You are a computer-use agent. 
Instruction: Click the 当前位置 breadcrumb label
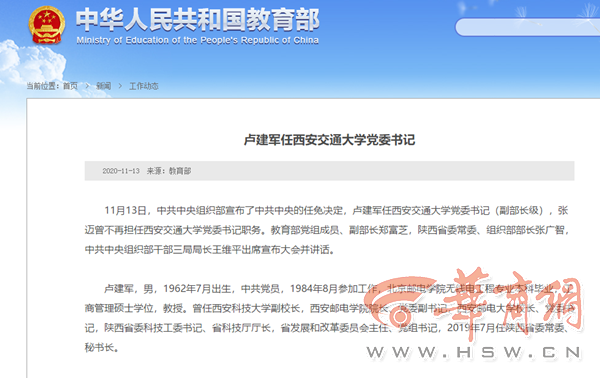42,86
